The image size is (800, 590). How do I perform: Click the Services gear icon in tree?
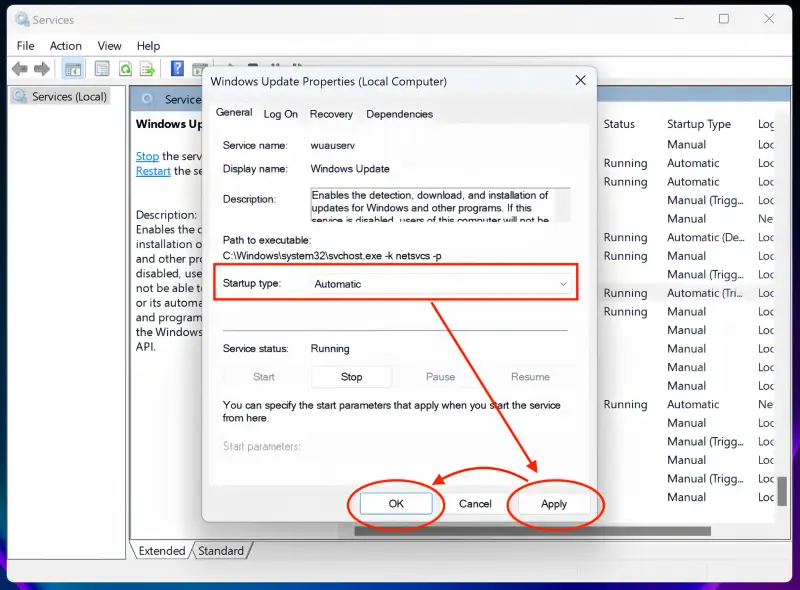(x=20, y=96)
